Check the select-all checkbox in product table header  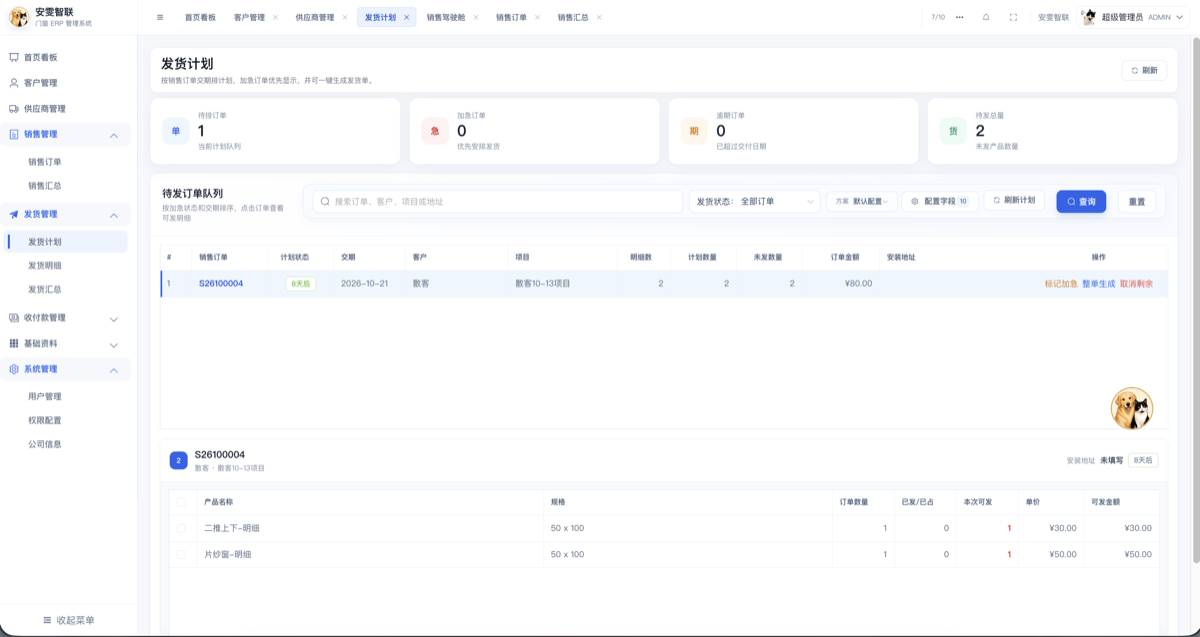181,502
